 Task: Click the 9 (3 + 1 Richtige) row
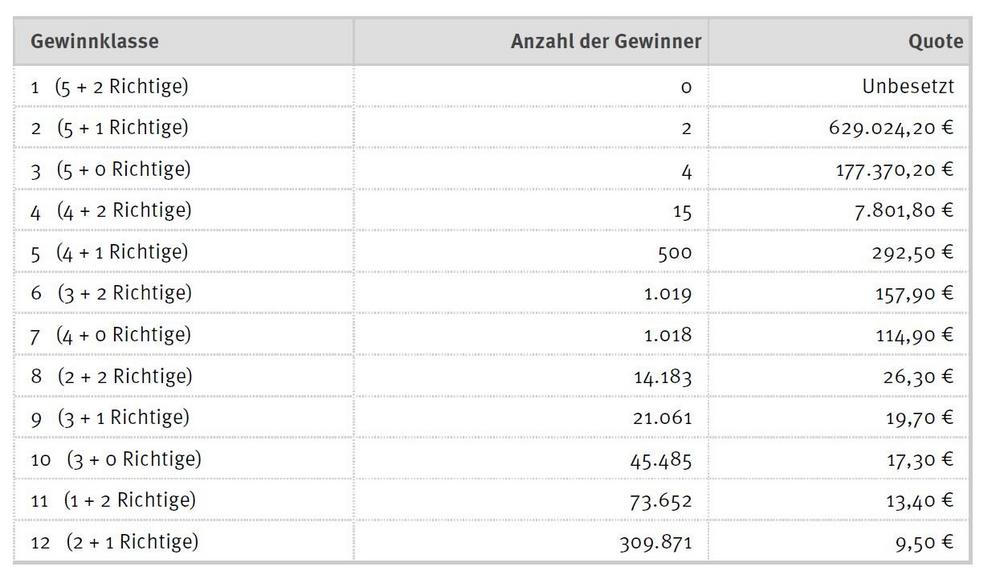(x=490, y=418)
